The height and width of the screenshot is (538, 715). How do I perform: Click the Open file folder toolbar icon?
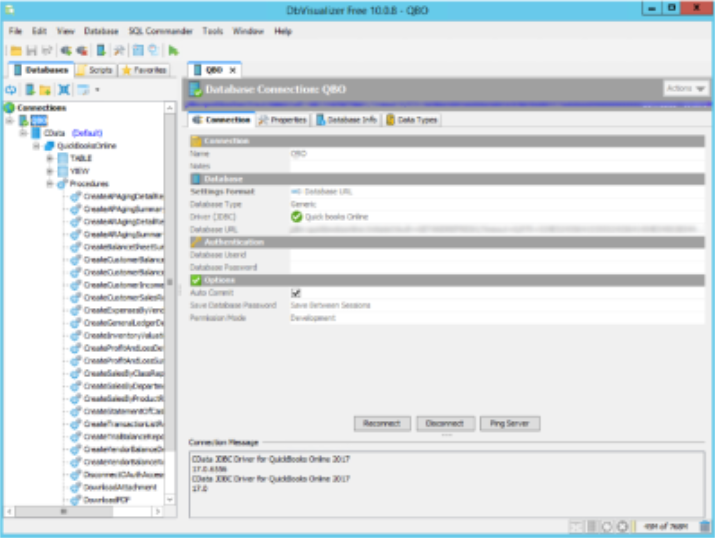[16, 51]
